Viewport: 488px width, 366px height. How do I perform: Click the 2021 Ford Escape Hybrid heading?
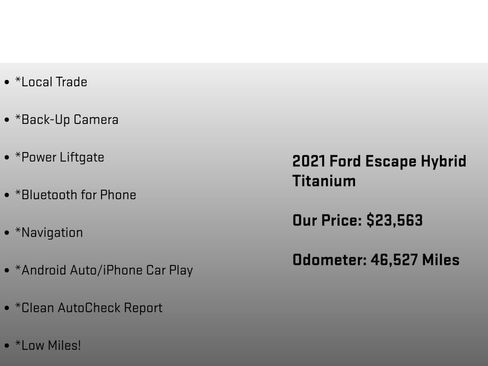tap(379, 161)
